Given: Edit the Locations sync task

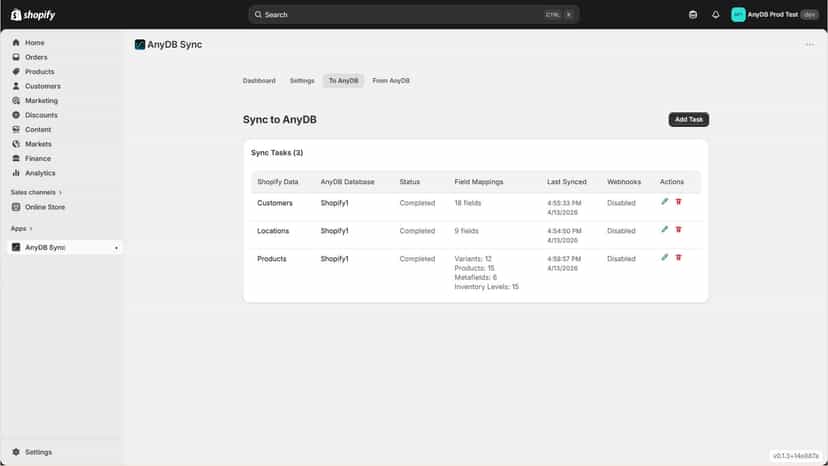Looking at the screenshot, I should point(664,230).
